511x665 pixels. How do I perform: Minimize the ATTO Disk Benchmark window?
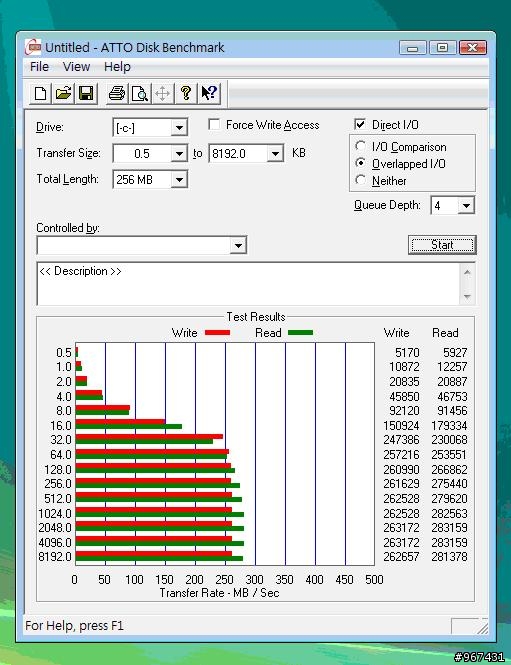pyautogui.click(x=412, y=48)
